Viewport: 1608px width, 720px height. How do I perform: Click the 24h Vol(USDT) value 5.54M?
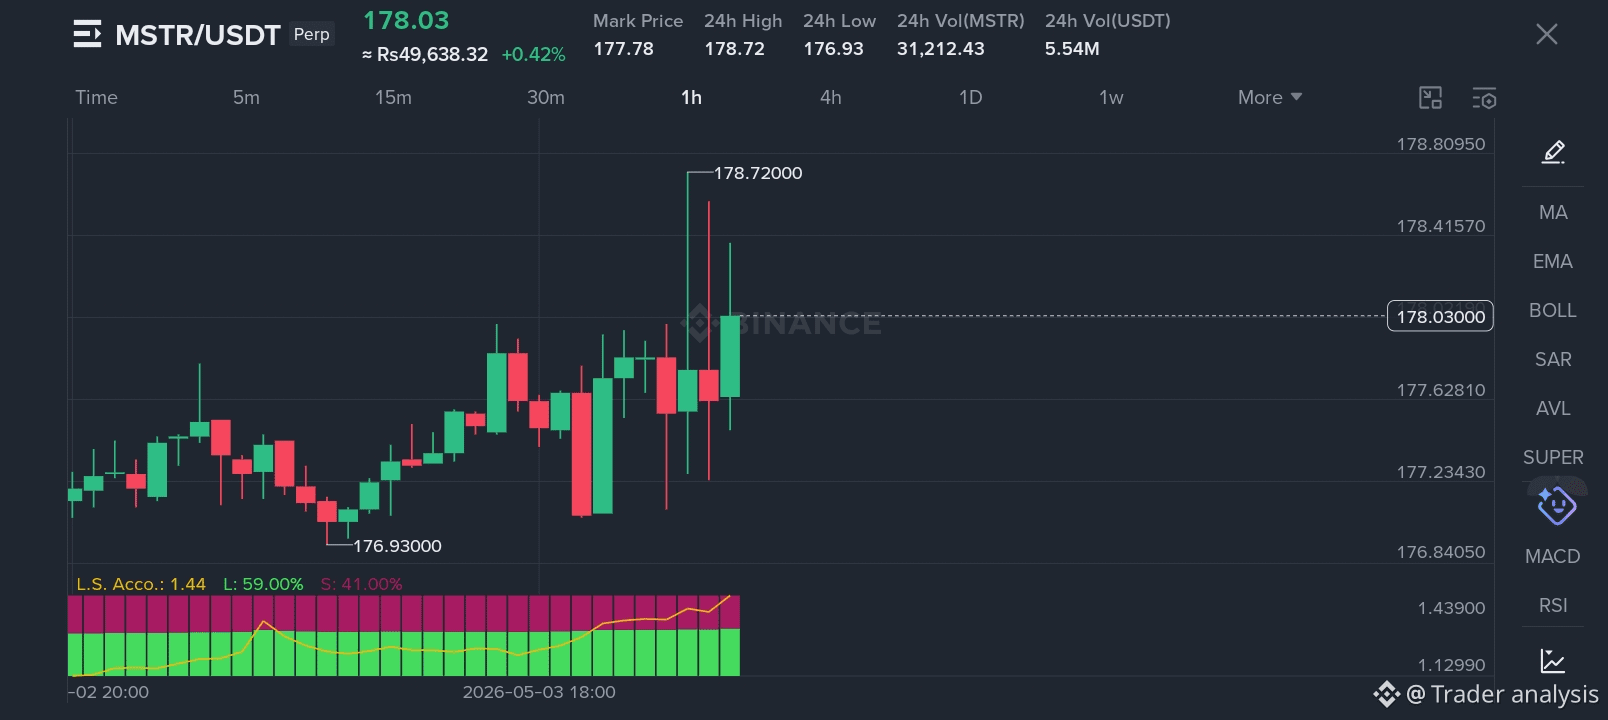point(1072,48)
